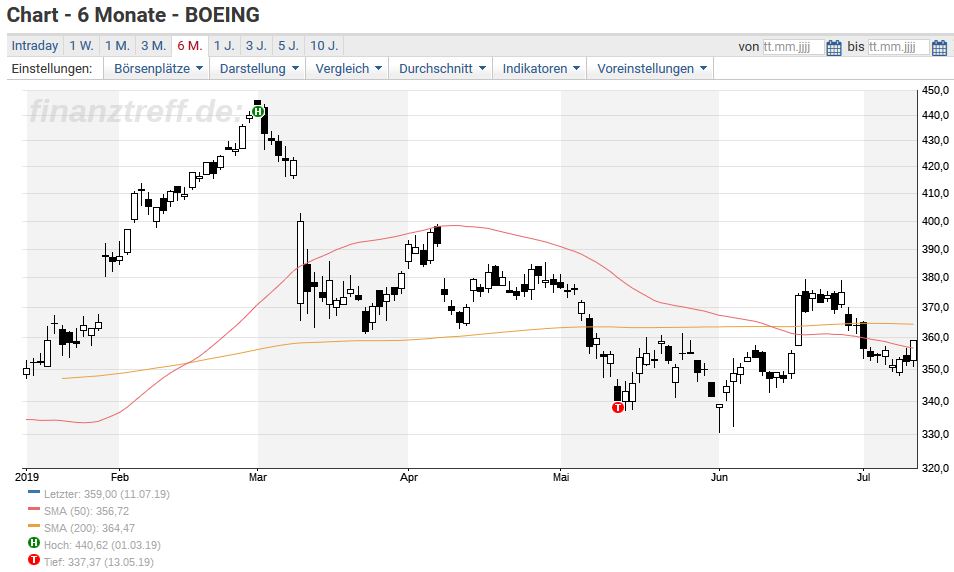954x572 pixels.
Task: Click the red T low marker on chart
Action: coord(618,407)
